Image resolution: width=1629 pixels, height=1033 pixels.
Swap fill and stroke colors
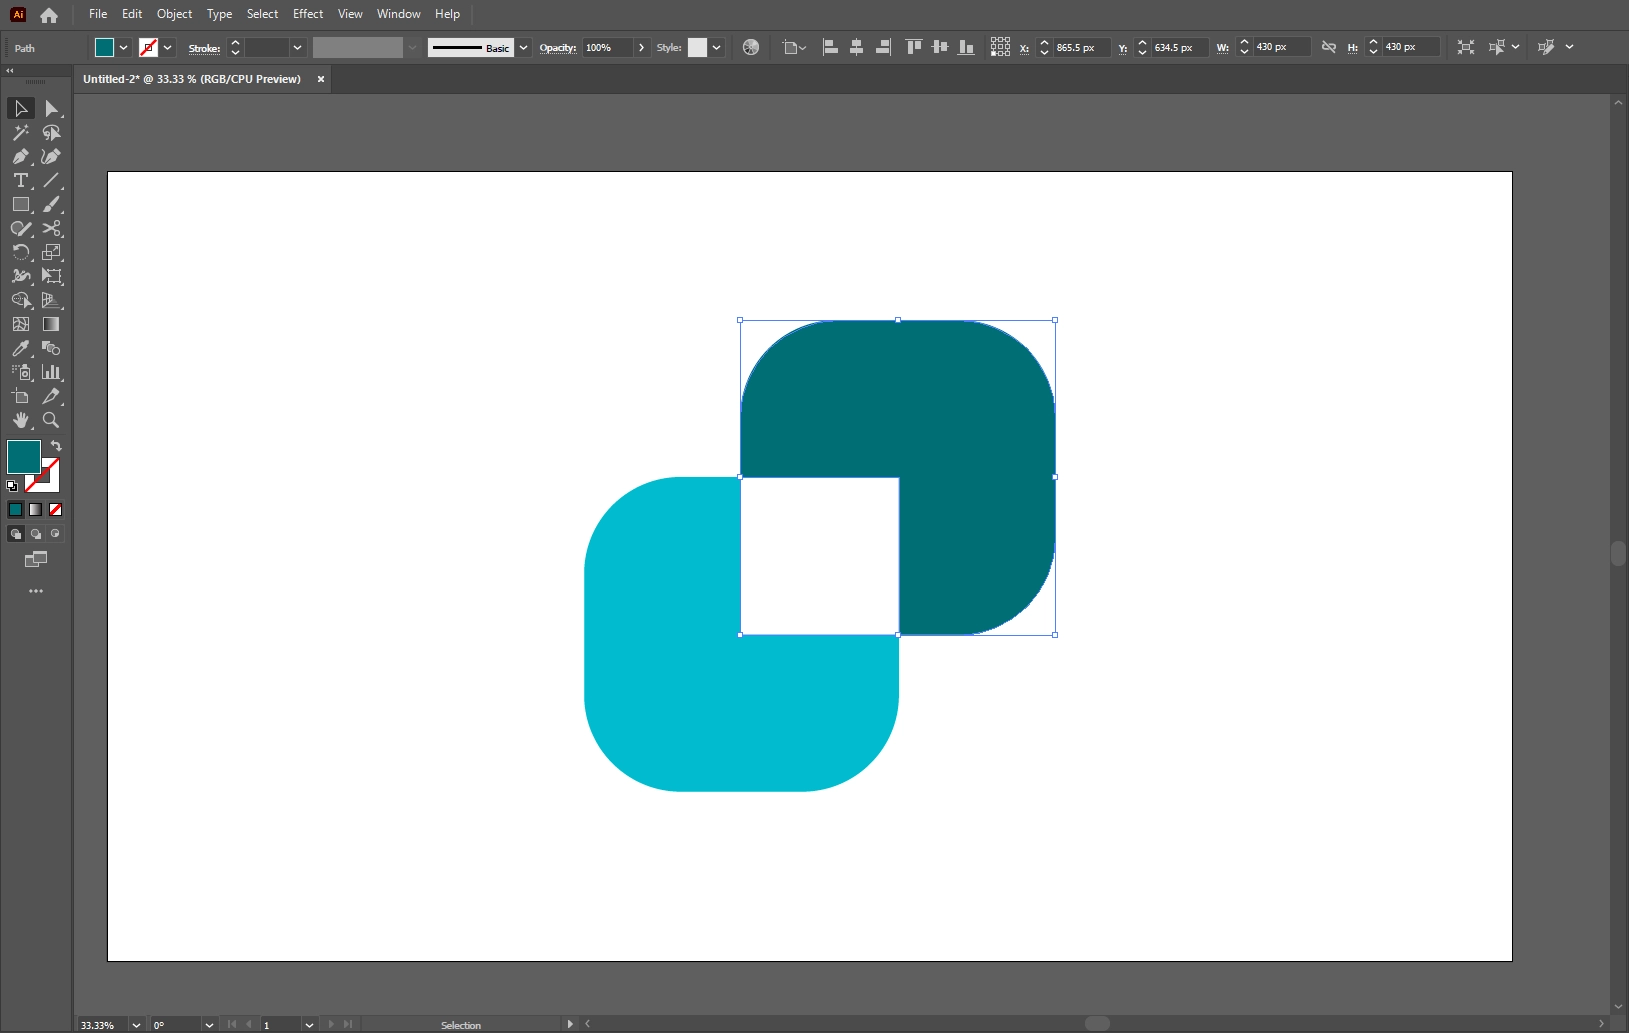(x=56, y=446)
